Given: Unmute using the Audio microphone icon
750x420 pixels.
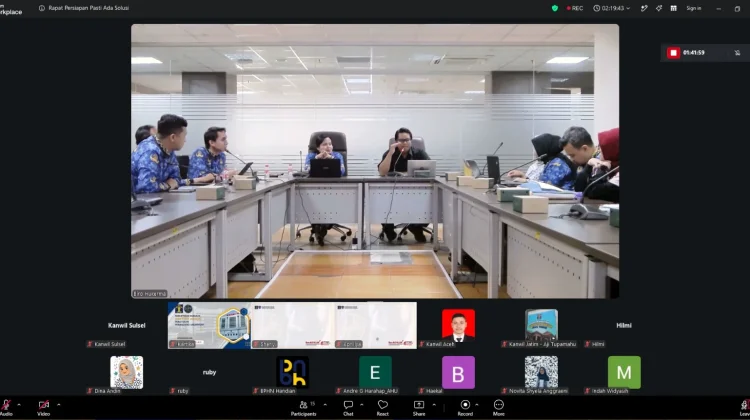Looking at the screenshot, I should pos(6,405).
